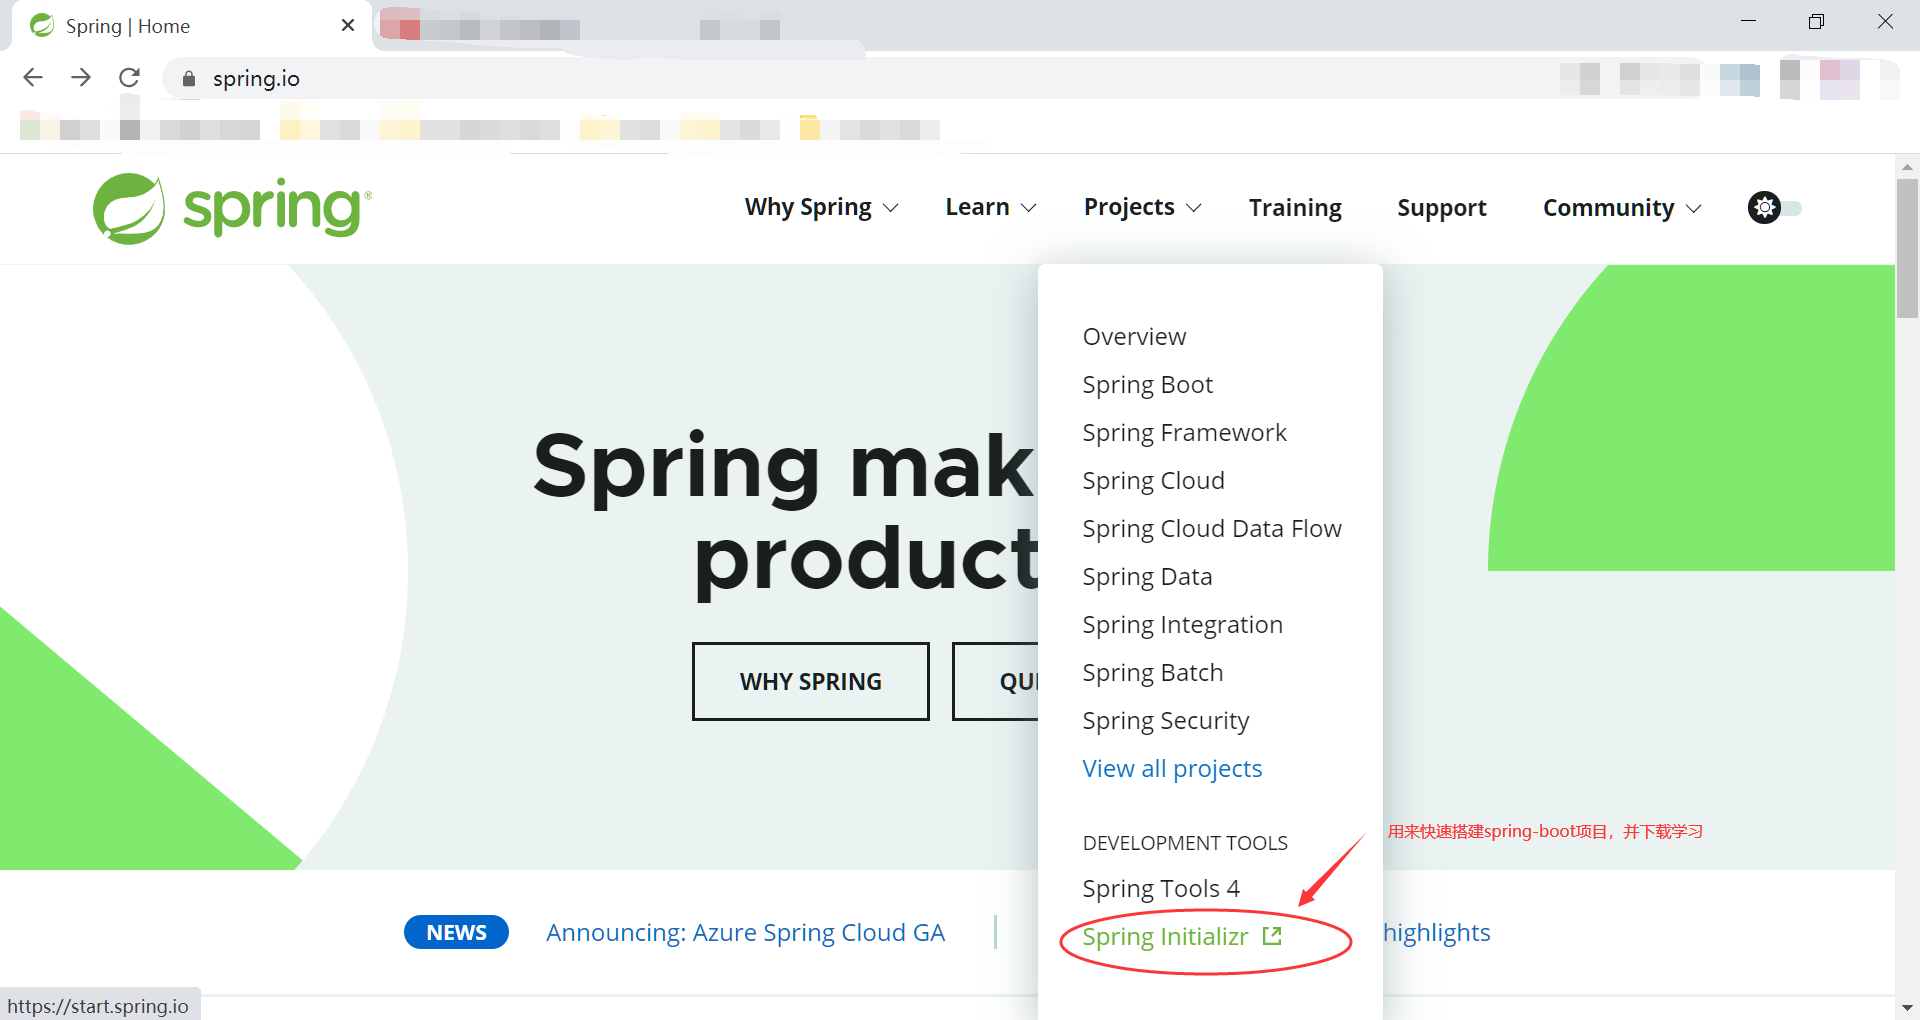Expand the Community menu
Image resolution: width=1920 pixels, height=1020 pixels.
coord(1622,207)
